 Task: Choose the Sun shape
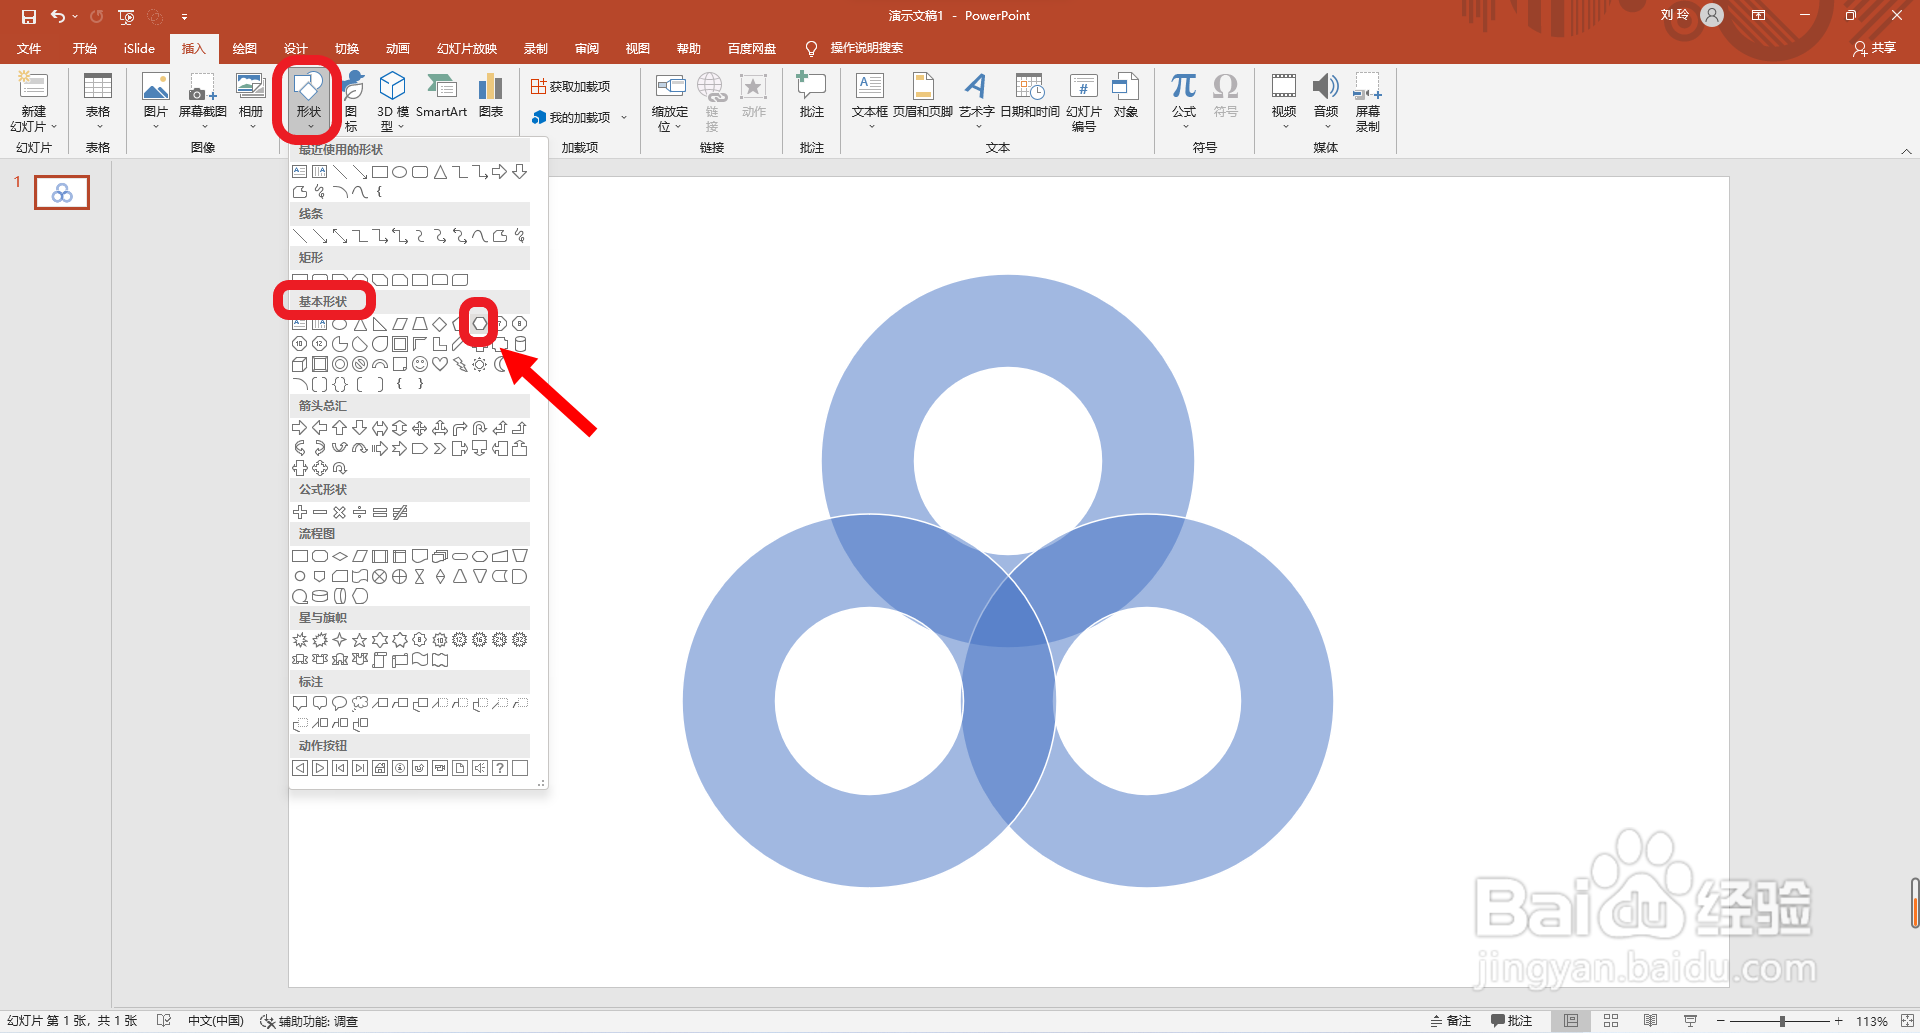480,364
